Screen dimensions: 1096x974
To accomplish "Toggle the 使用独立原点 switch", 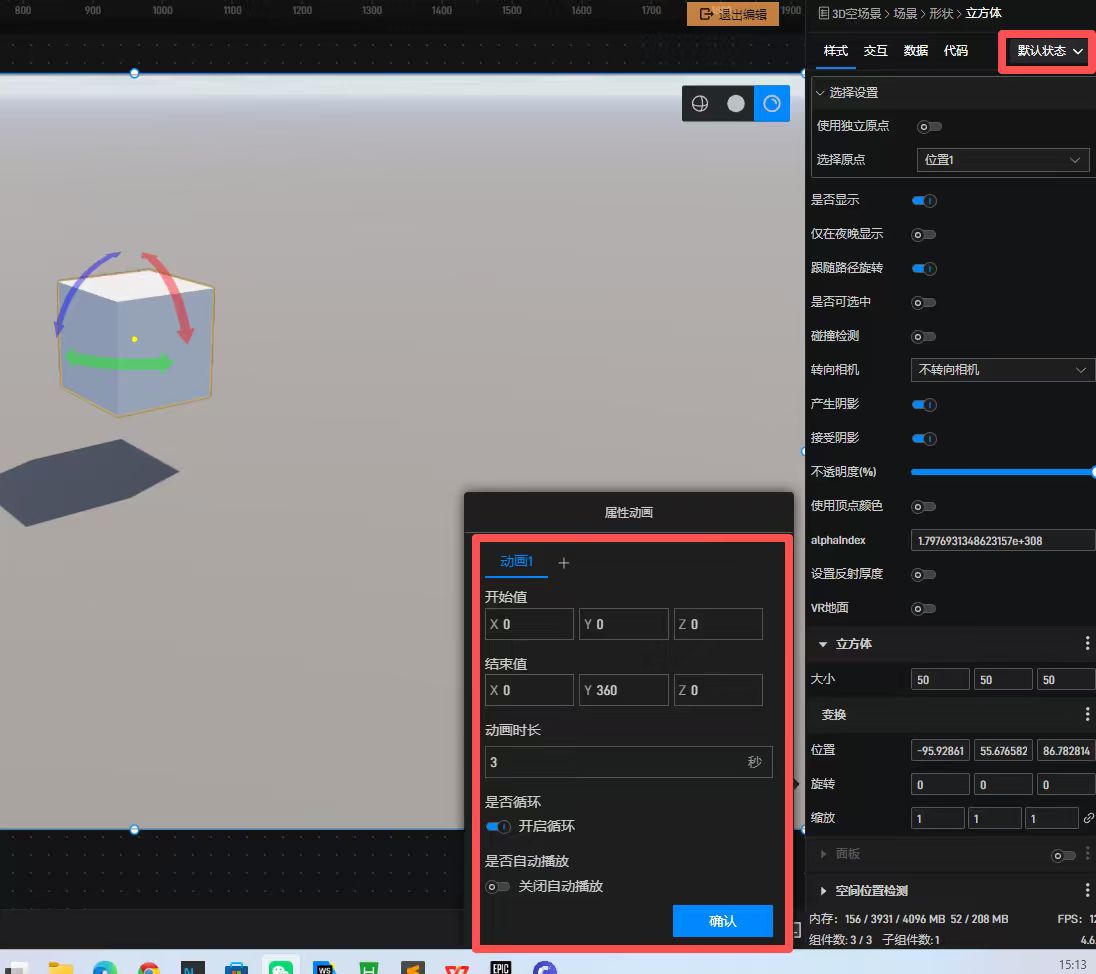I will click(929, 126).
